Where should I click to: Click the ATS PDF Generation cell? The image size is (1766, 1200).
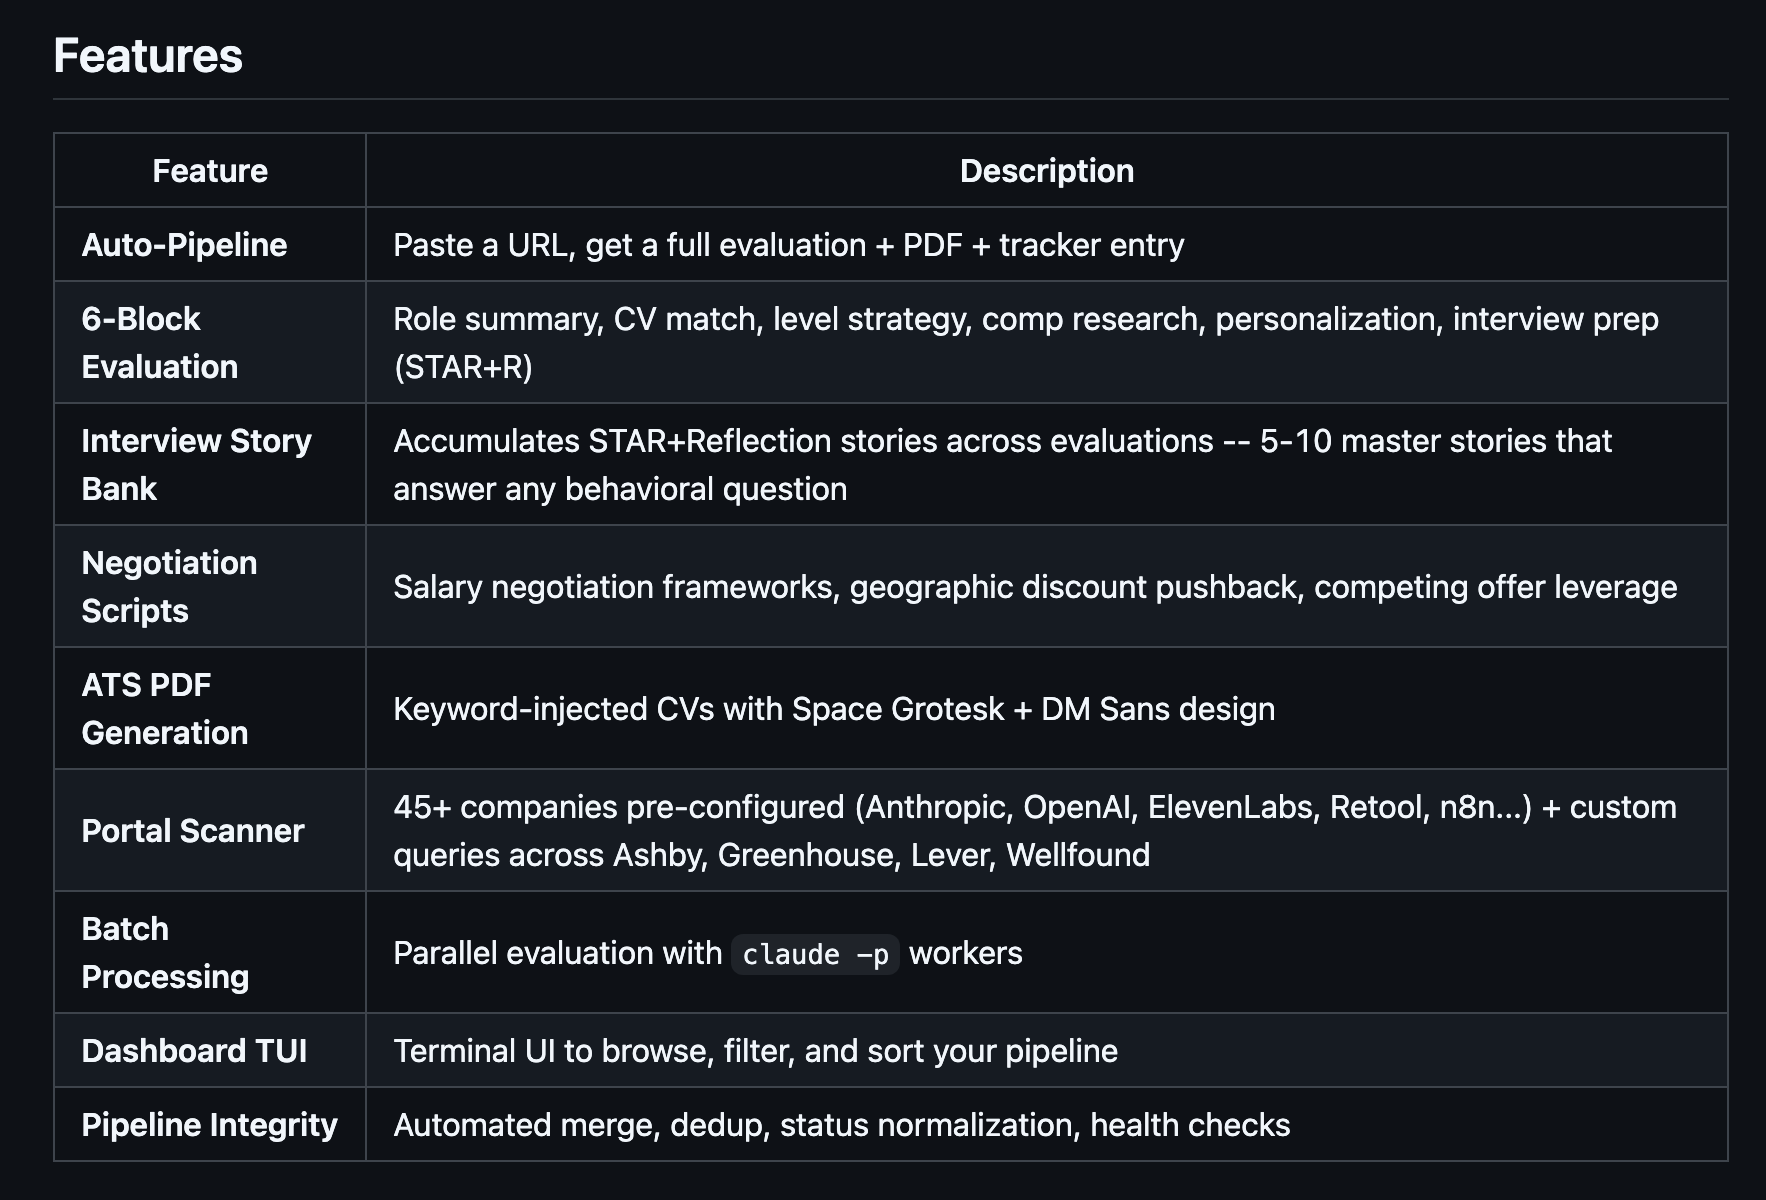pos(164,709)
